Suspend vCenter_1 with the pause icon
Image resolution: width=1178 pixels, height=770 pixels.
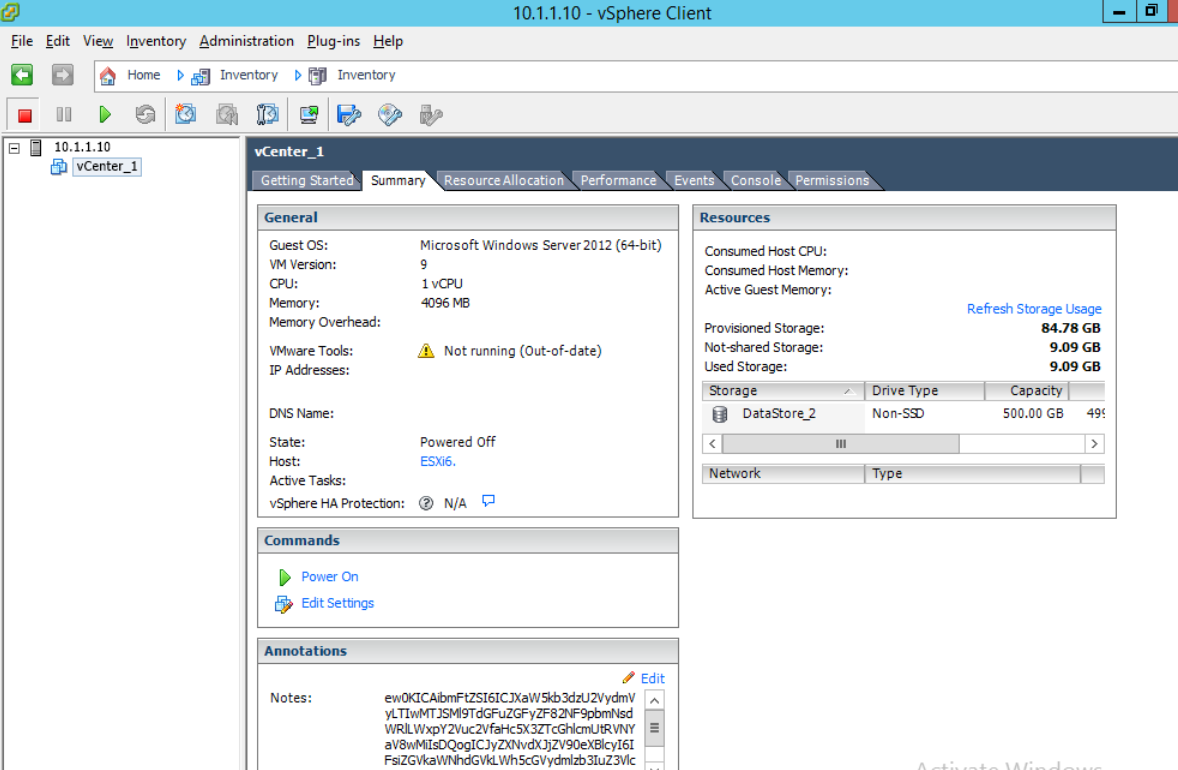[64, 114]
